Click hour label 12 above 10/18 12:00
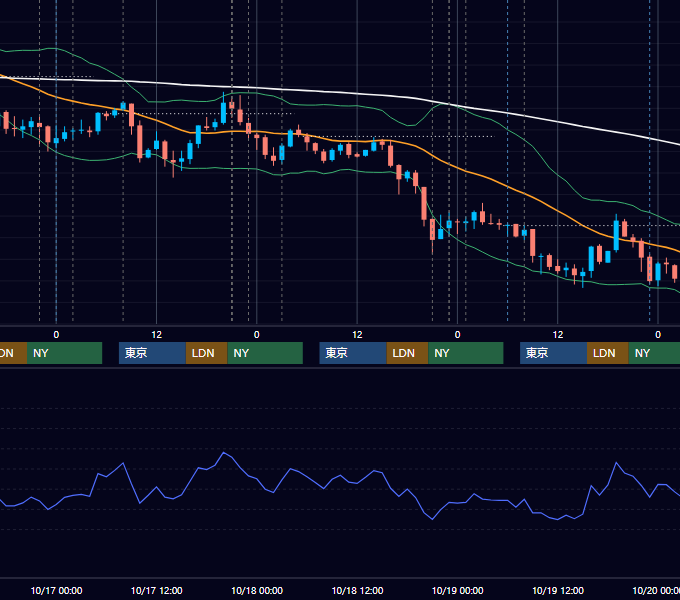Image resolution: width=680 pixels, height=600 pixels. [357, 335]
